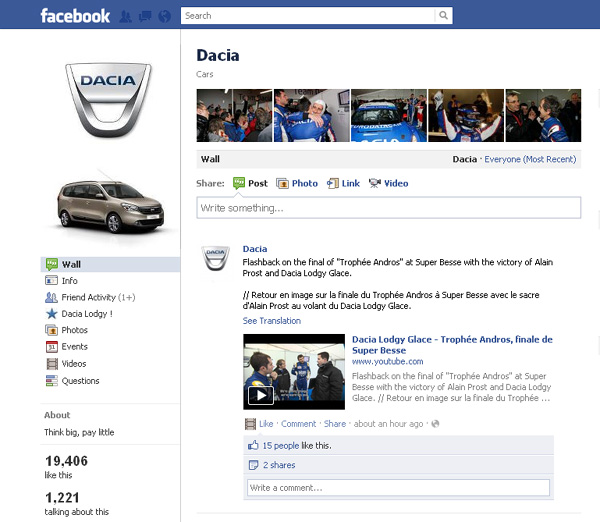Viewport: 600px width, 522px height.
Task: Play the Dacia Lodgy Glace video
Action: click(260, 394)
